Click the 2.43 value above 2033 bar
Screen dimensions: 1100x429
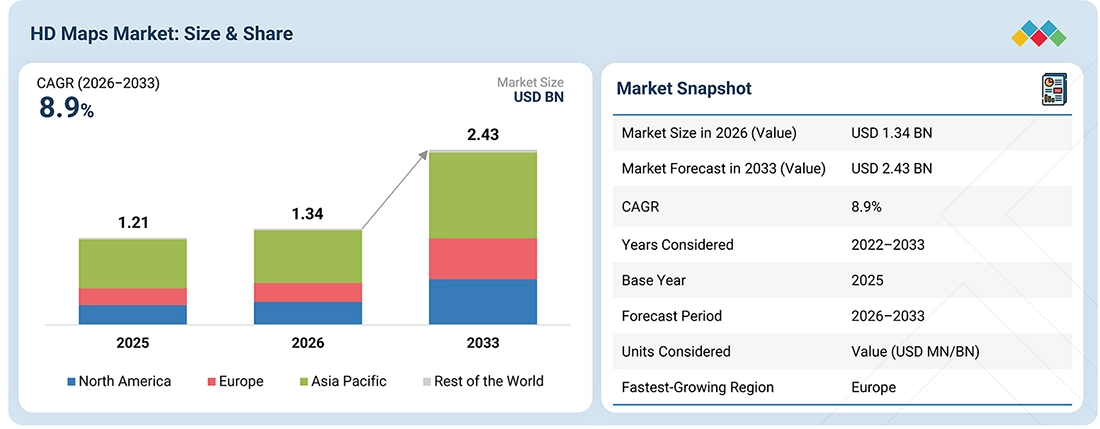[483, 135]
